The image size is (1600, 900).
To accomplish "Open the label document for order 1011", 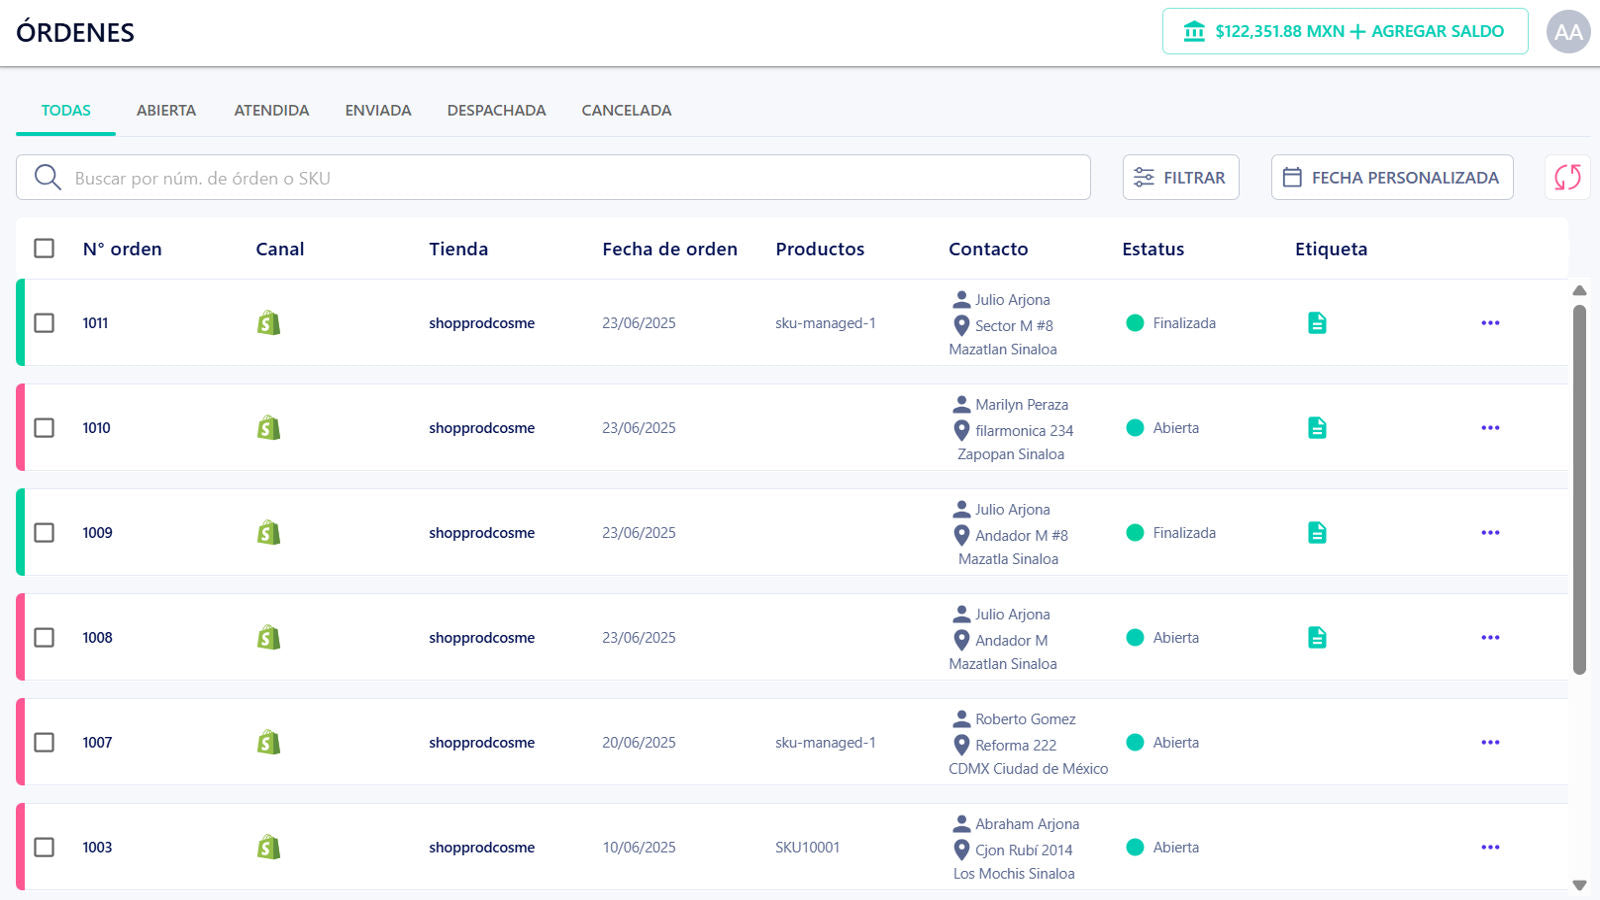I will click(x=1317, y=323).
